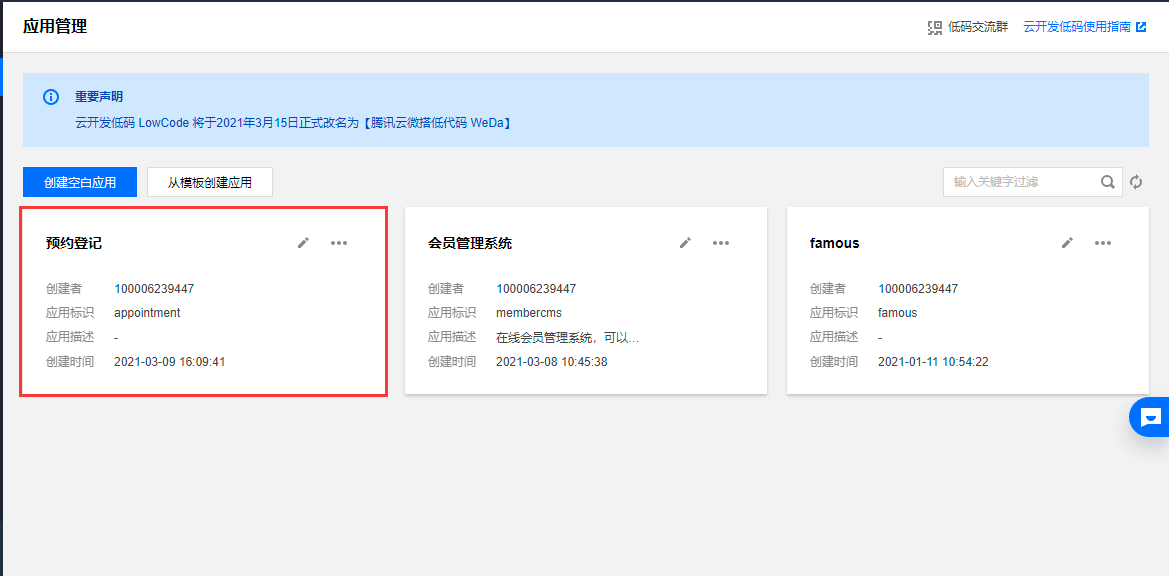Edit the famous app via pencil icon

[x=1068, y=243]
